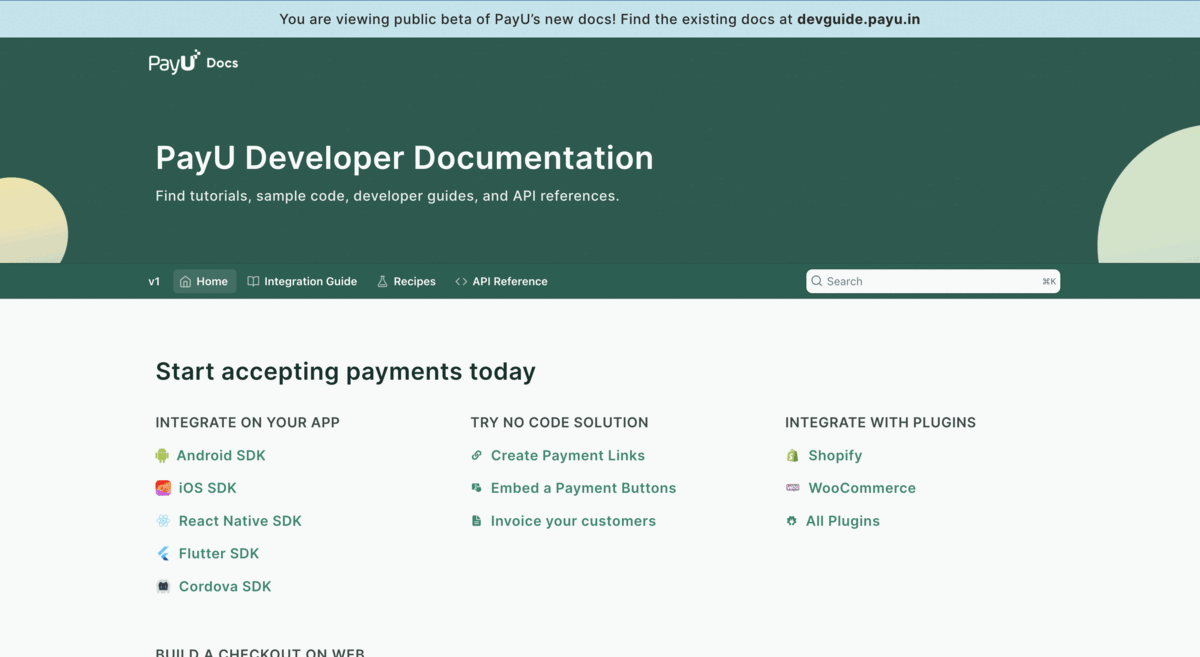Open the v1 version selector

pos(154,282)
